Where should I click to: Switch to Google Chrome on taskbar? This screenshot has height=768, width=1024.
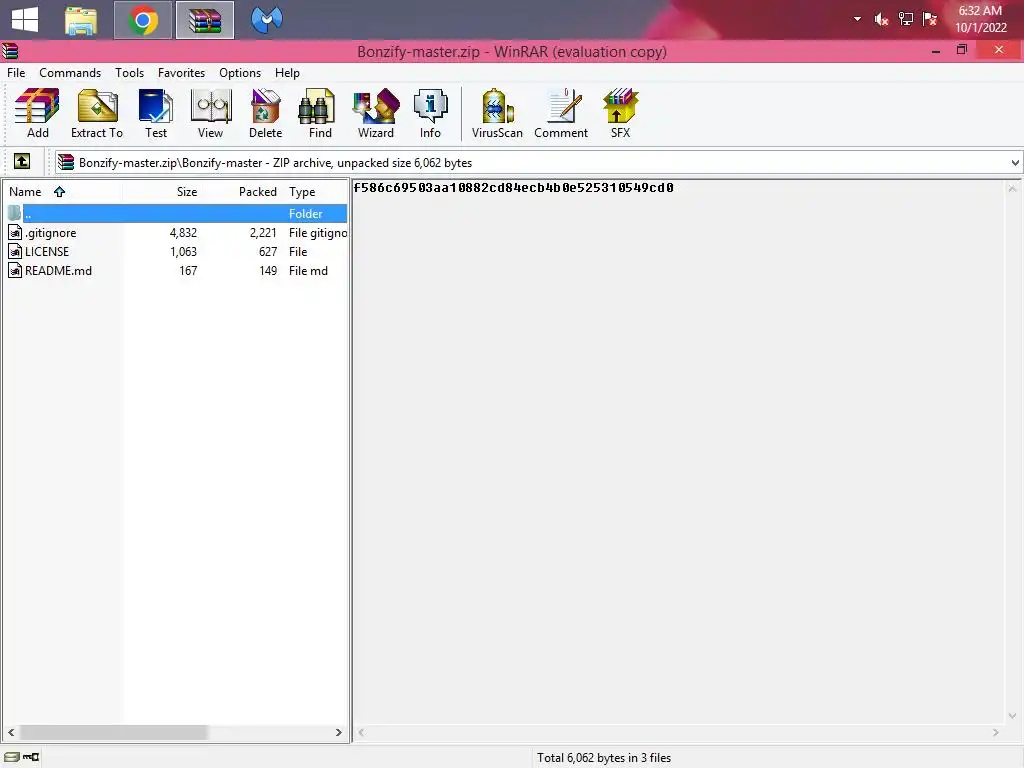point(143,20)
